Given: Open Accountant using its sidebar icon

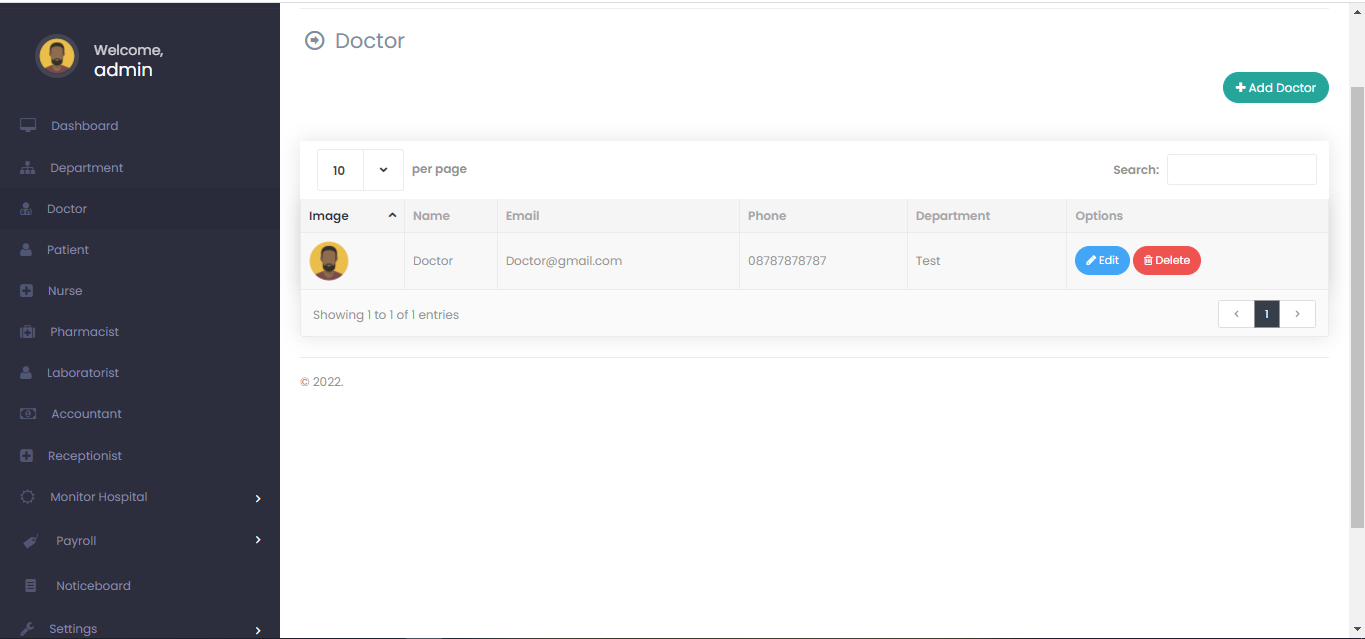Looking at the screenshot, I should (x=26, y=413).
